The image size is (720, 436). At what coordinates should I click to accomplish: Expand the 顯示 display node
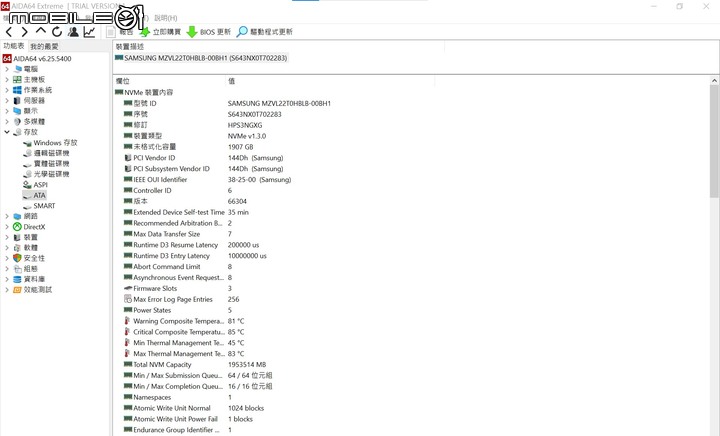[x=7, y=111]
